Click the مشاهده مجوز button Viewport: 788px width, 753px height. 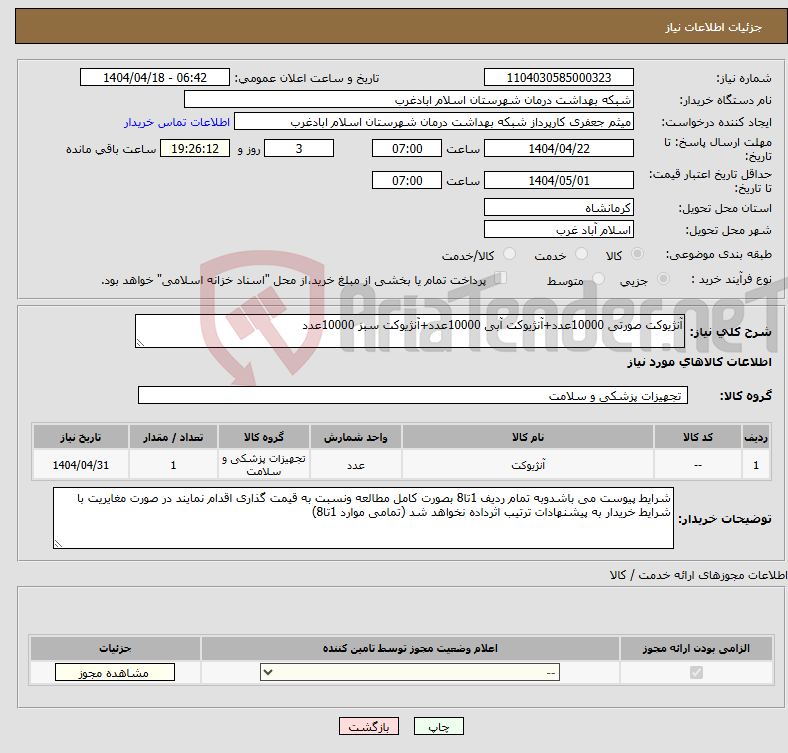point(115,673)
